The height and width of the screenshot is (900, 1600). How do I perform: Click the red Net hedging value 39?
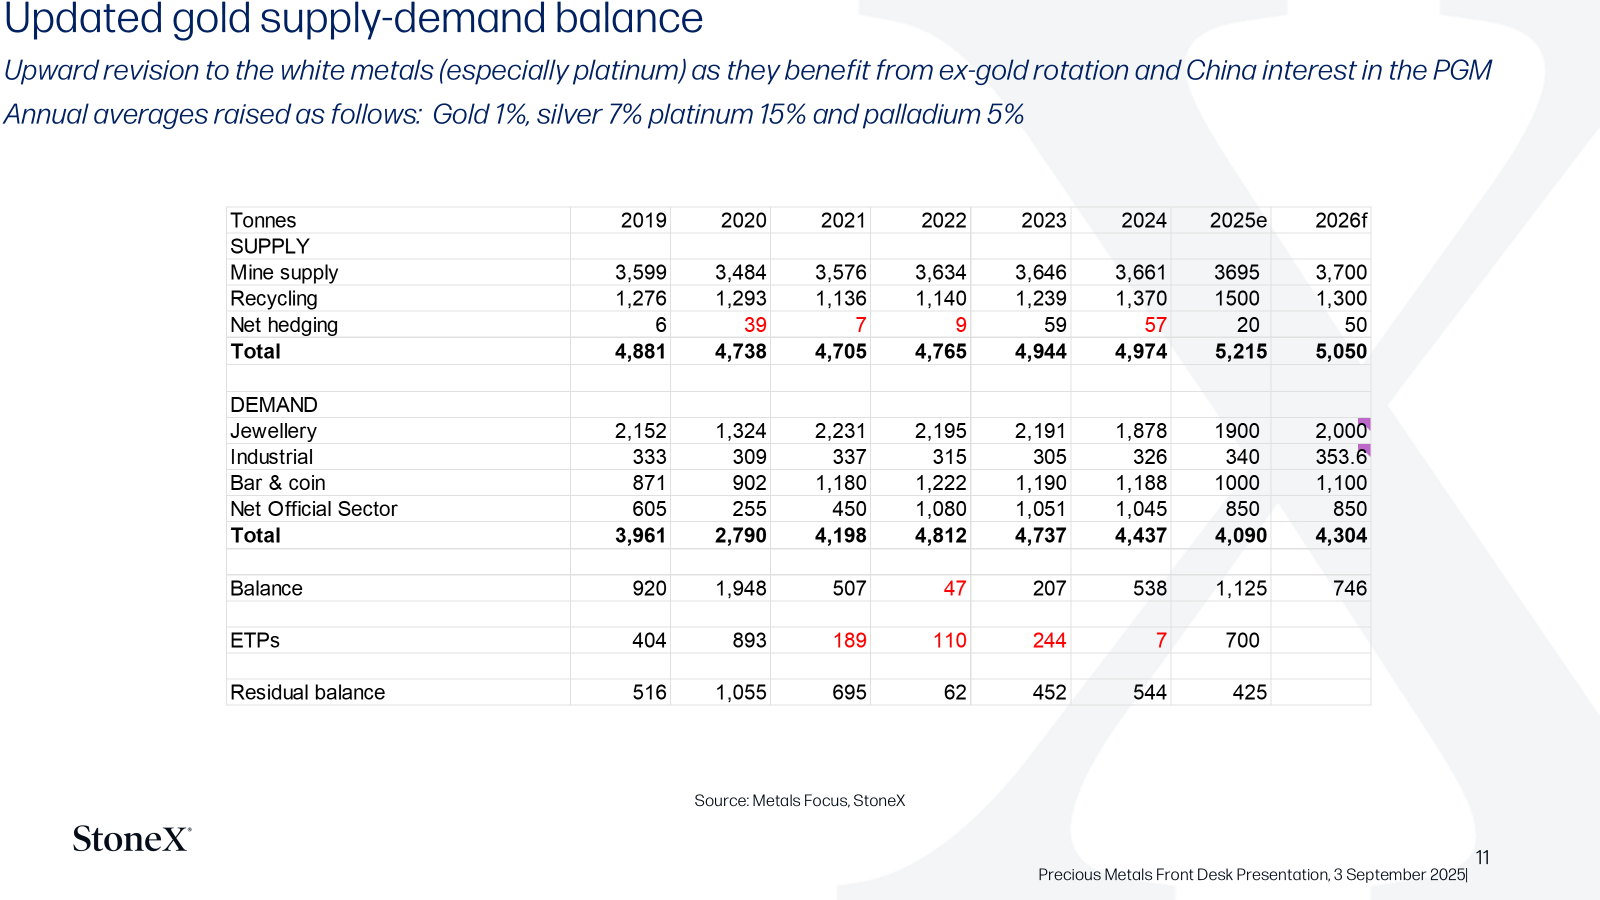click(x=755, y=325)
